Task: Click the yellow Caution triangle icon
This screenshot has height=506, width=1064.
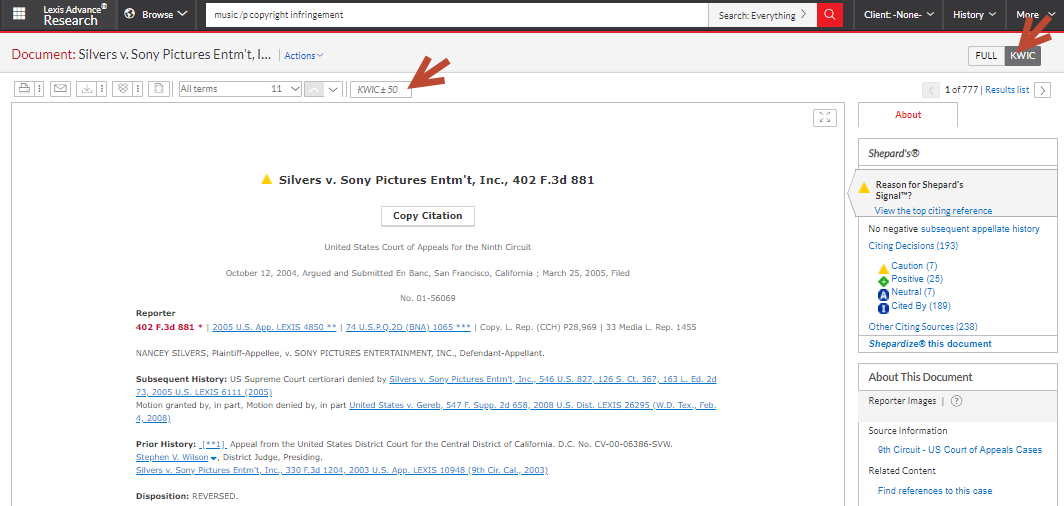Action: (x=884, y=268)
